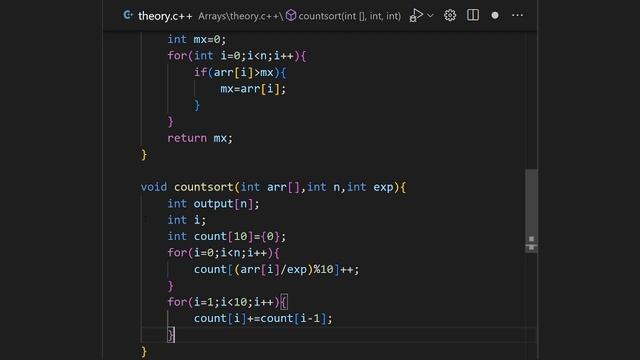This screenshot has width=640, height=360.
Task: Open the settings gear icon
Action: (450, 15)
